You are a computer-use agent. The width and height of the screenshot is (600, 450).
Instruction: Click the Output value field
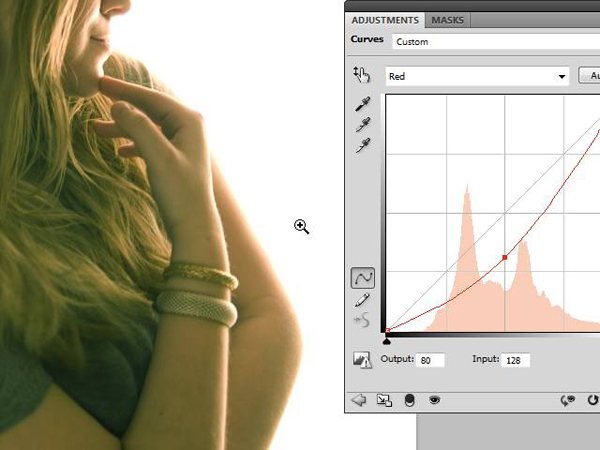tap(430, 360)
